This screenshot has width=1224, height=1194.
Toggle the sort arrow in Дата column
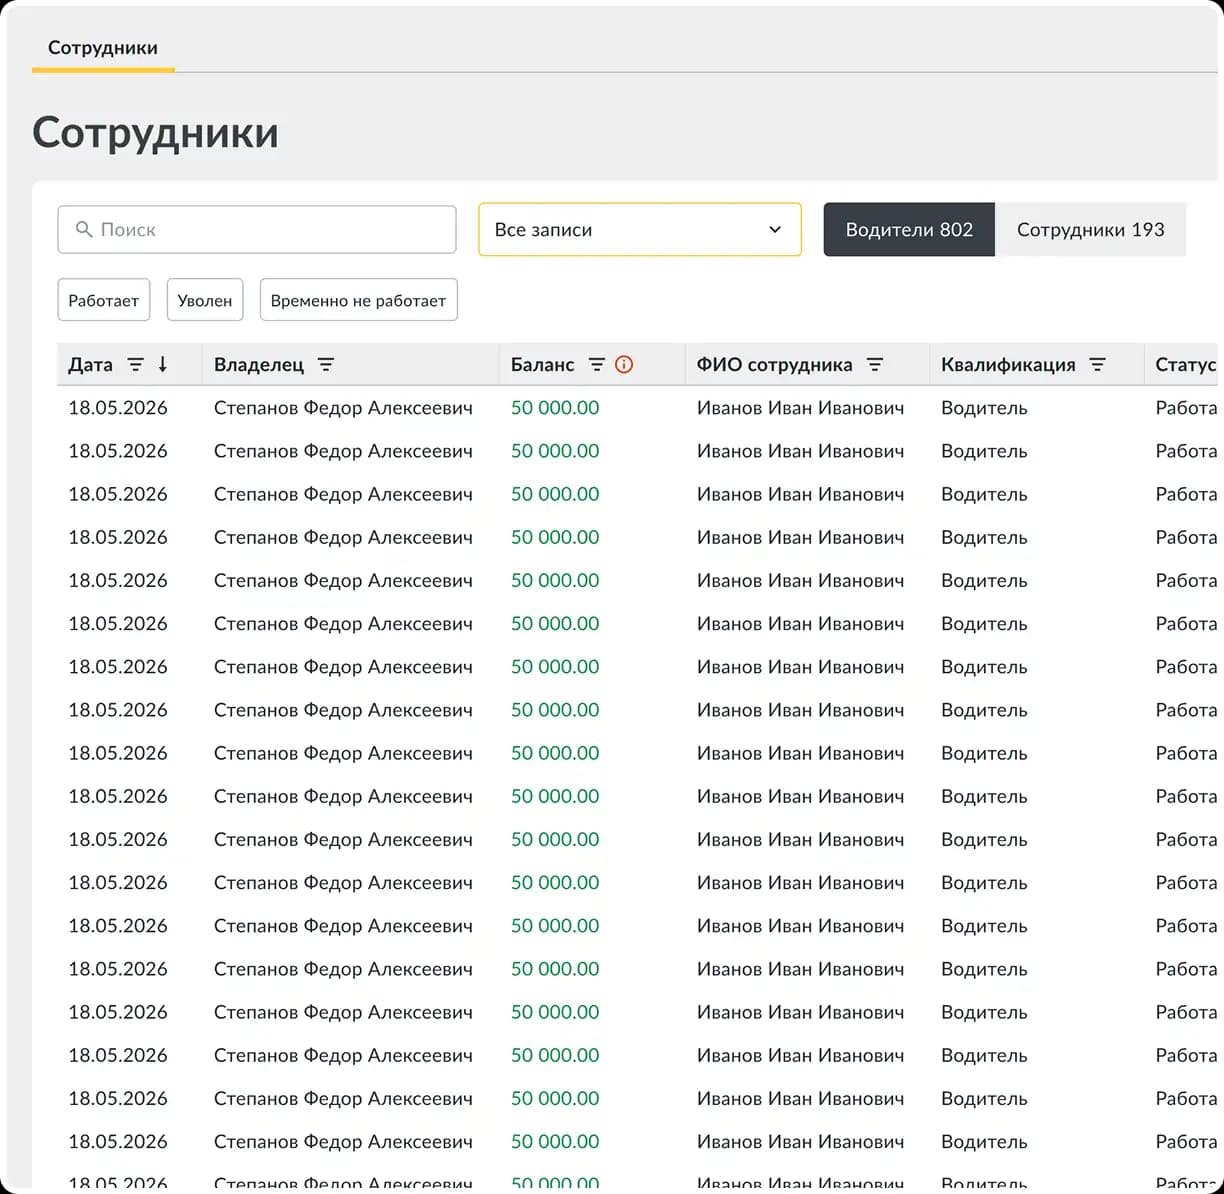(163, 365)
